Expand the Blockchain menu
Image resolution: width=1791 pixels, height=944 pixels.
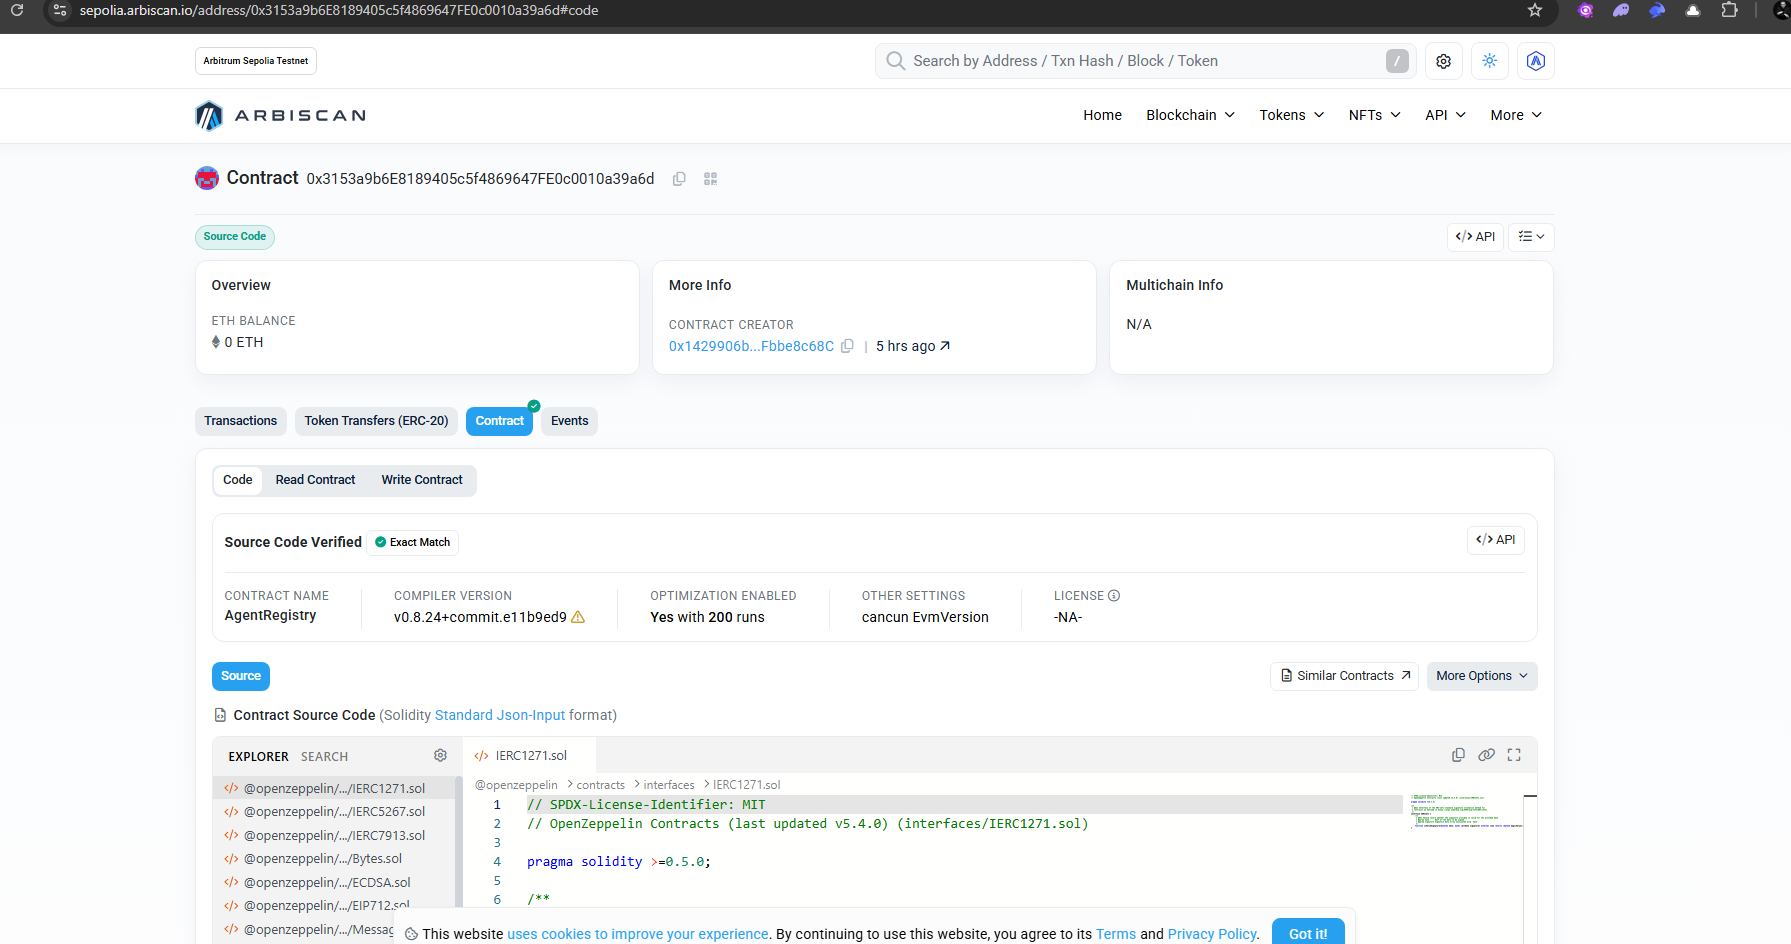click(1190, 115)
